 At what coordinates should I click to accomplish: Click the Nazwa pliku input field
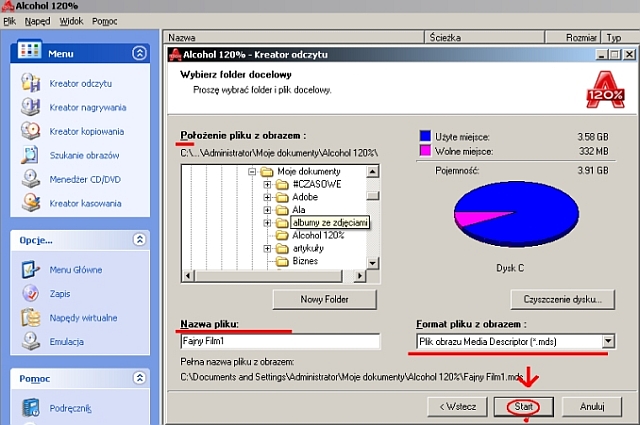(x=280, y=341)
